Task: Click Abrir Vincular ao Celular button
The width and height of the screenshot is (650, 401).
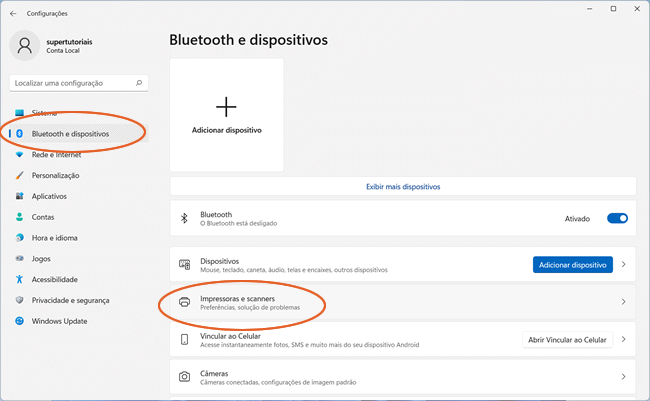Action: click(x=568, y=339)
